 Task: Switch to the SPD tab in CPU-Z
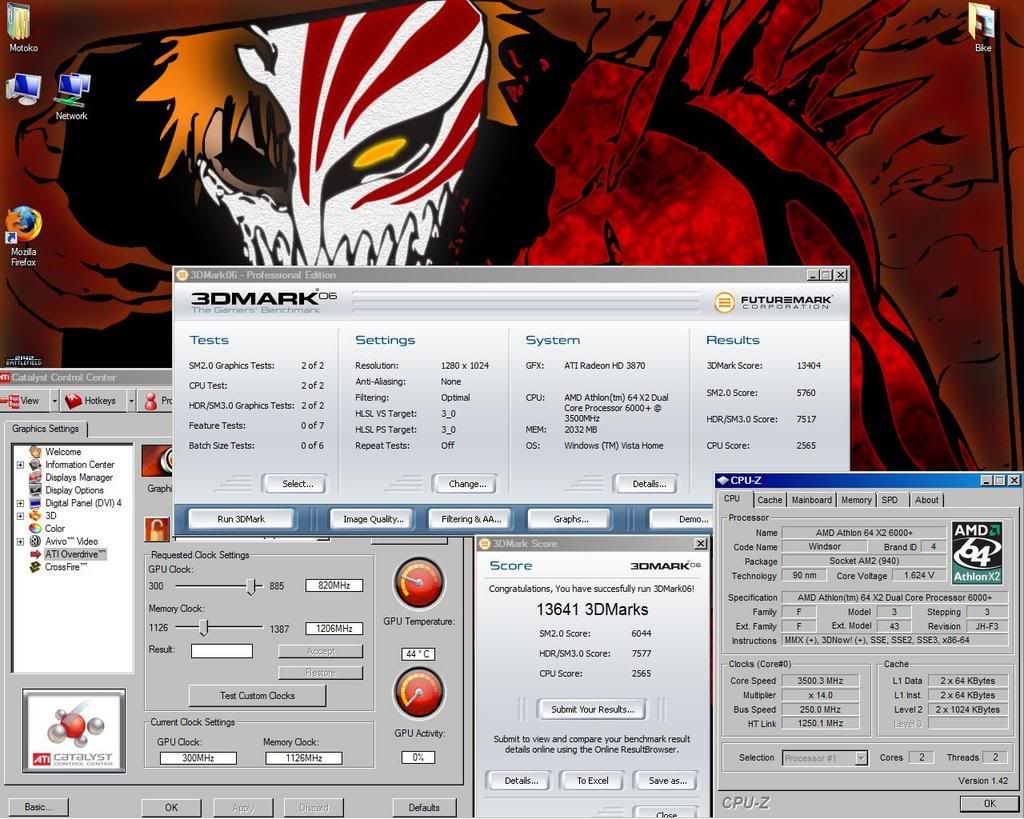pyautogui.click(x=889, y=500)
